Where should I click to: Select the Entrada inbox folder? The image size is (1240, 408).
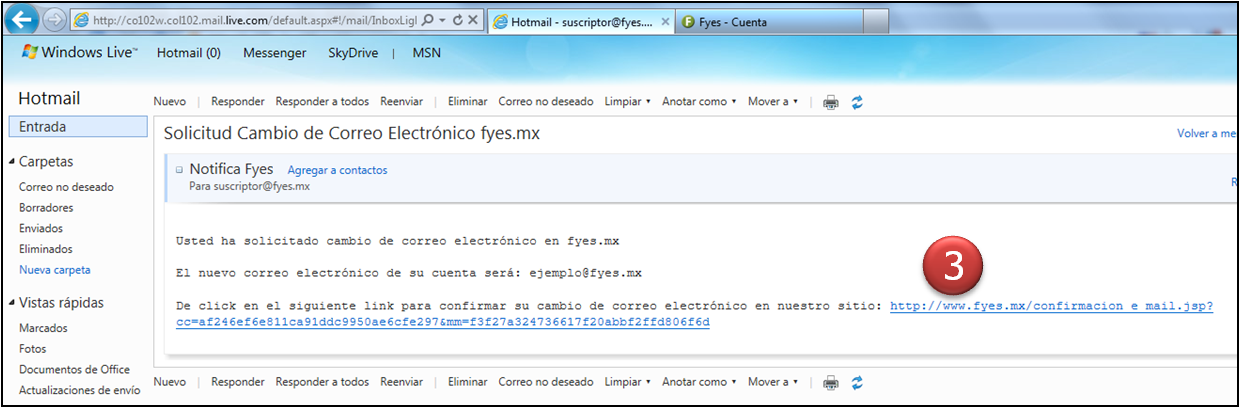[x=77, y=127]
